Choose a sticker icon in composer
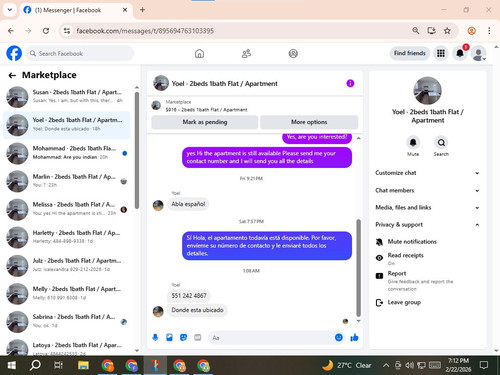The image size is (500, 375). [x=183, y=338]
